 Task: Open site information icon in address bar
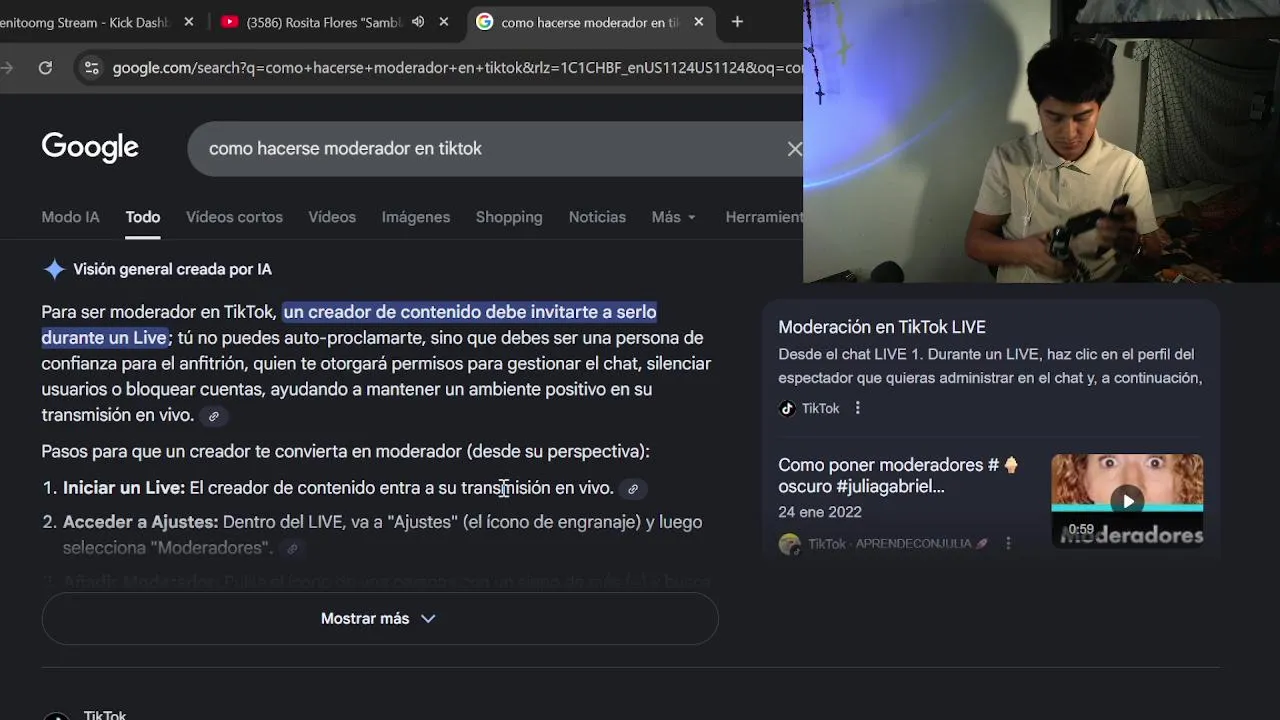[x=92, y=68]
